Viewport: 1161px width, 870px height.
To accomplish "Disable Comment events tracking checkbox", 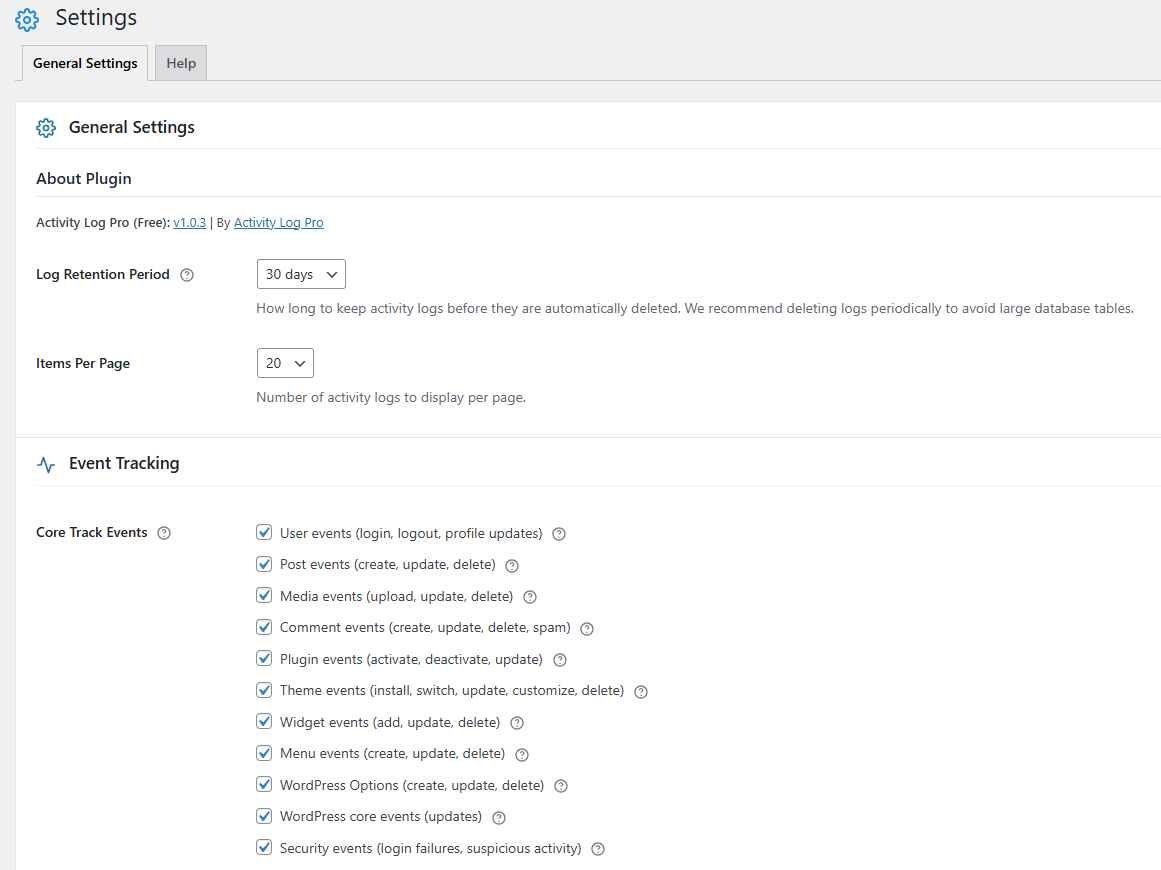I will tap(264, 627).
